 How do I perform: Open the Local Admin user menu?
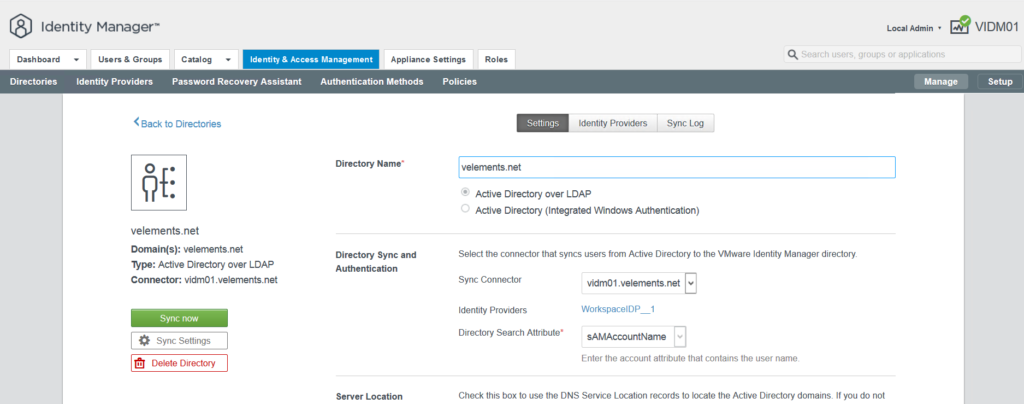tap(914, 28)
